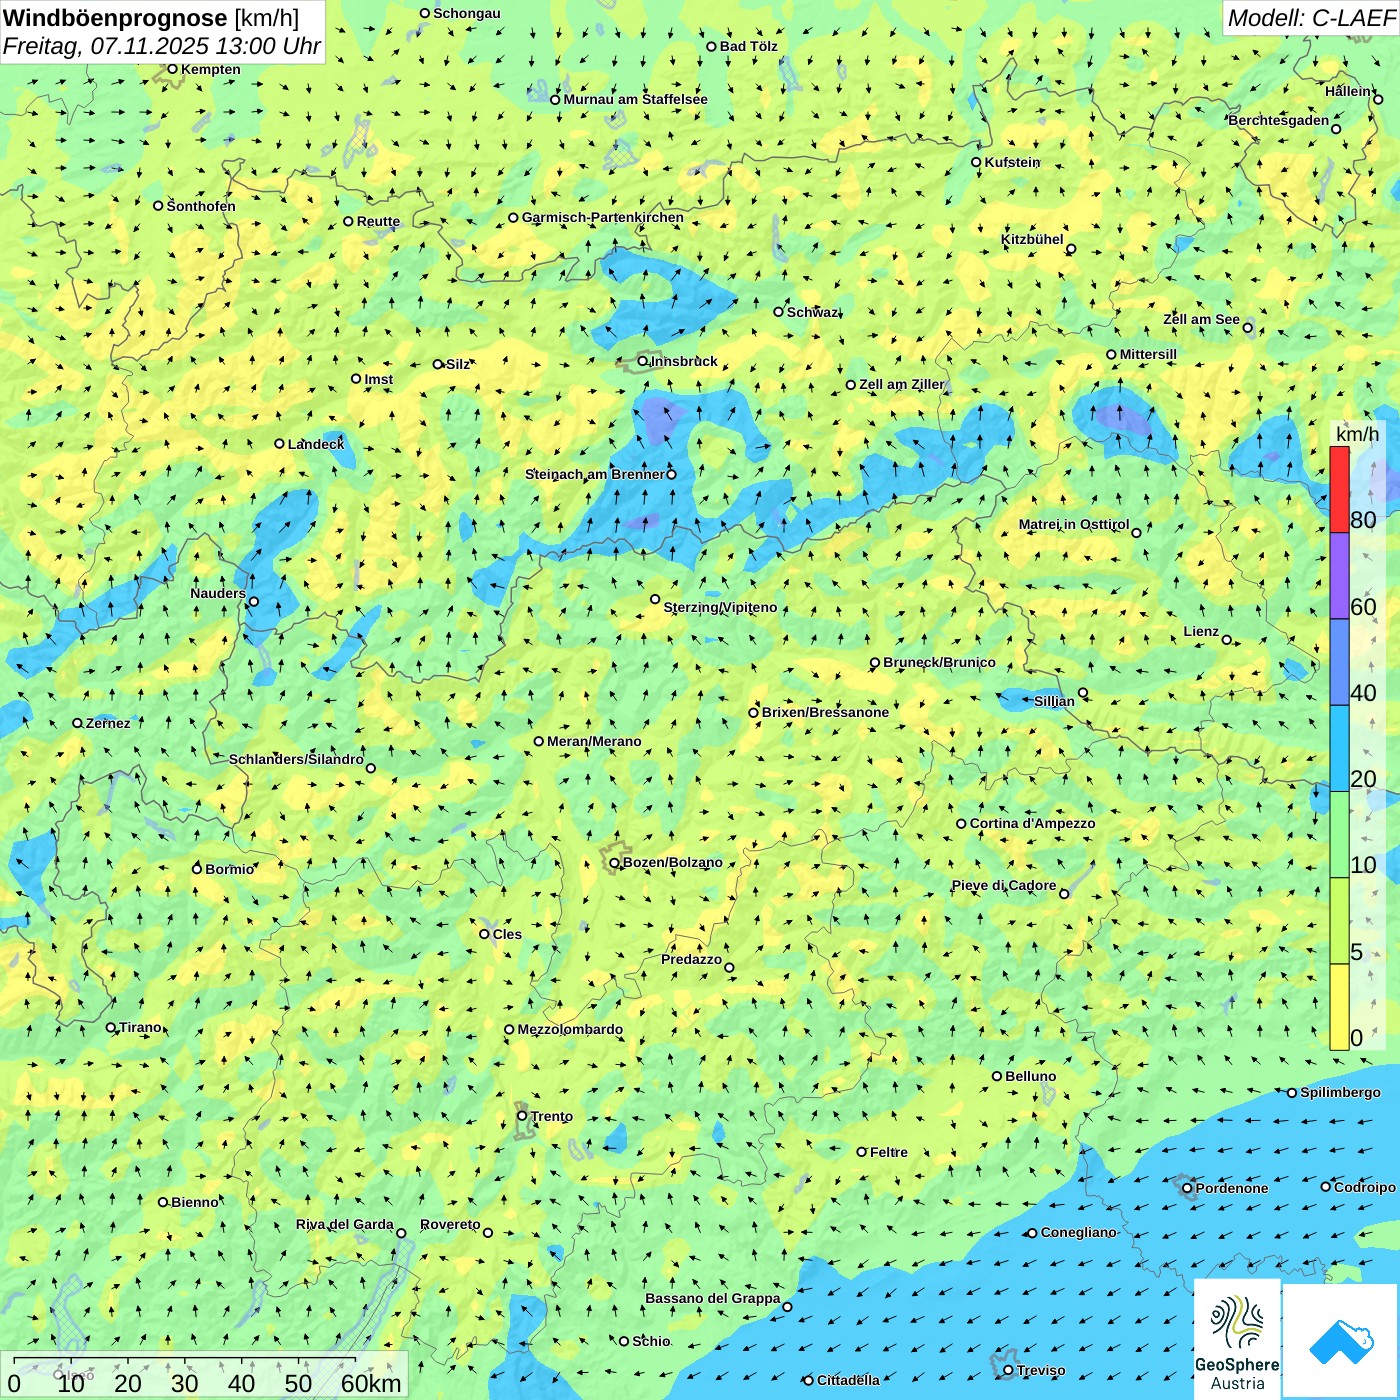This screenshot has height=1400, width=1400.
Task: Click the yellow 0-5 km/h legend color
Action: [x=1339, y=1007]
